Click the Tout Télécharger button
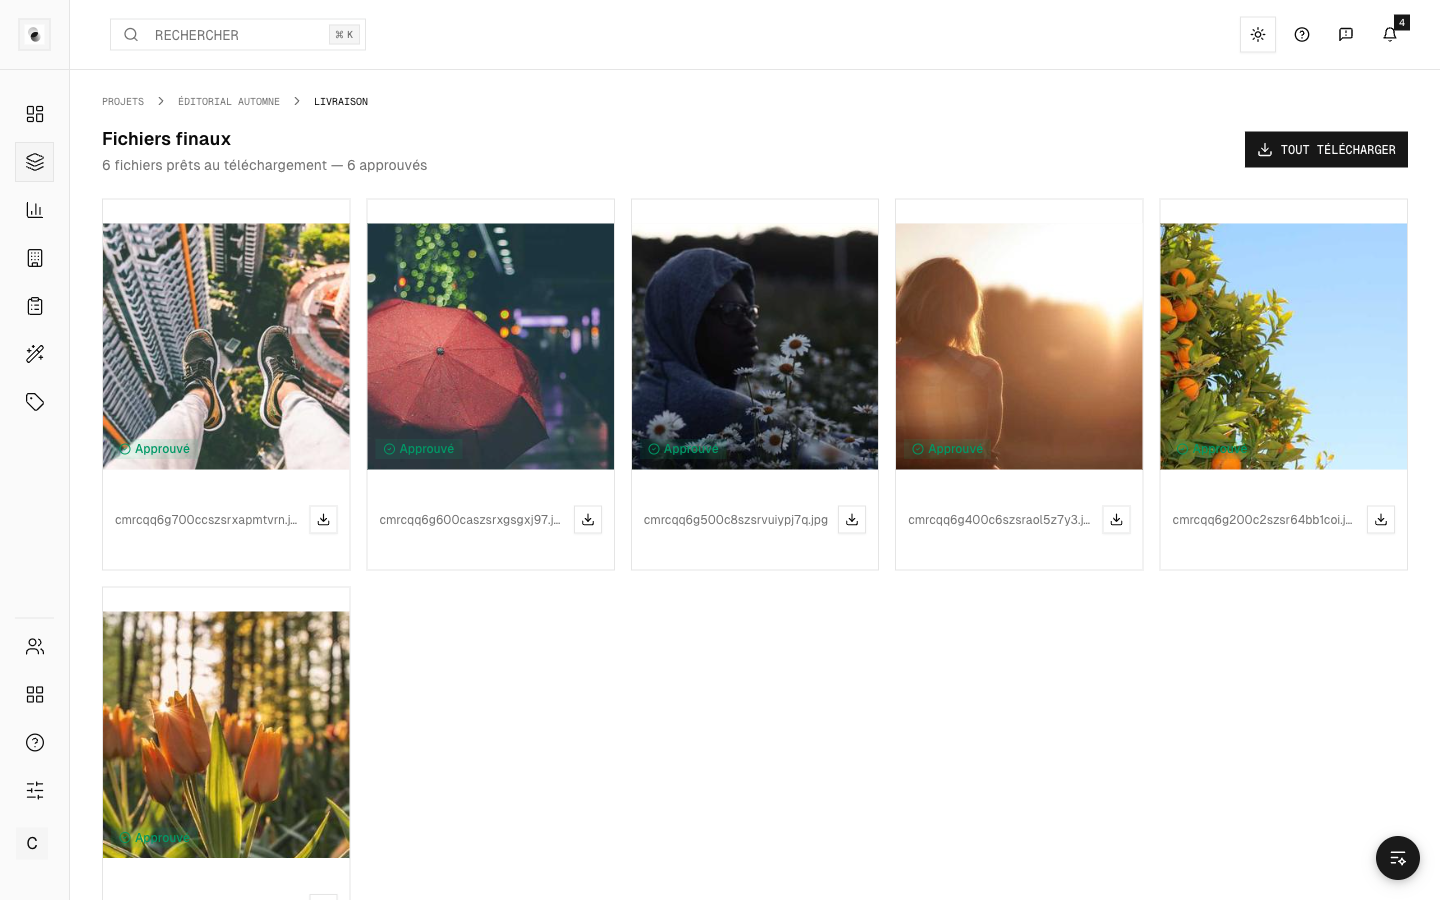Screen dimensions: 1440x900 [1326, 150]
